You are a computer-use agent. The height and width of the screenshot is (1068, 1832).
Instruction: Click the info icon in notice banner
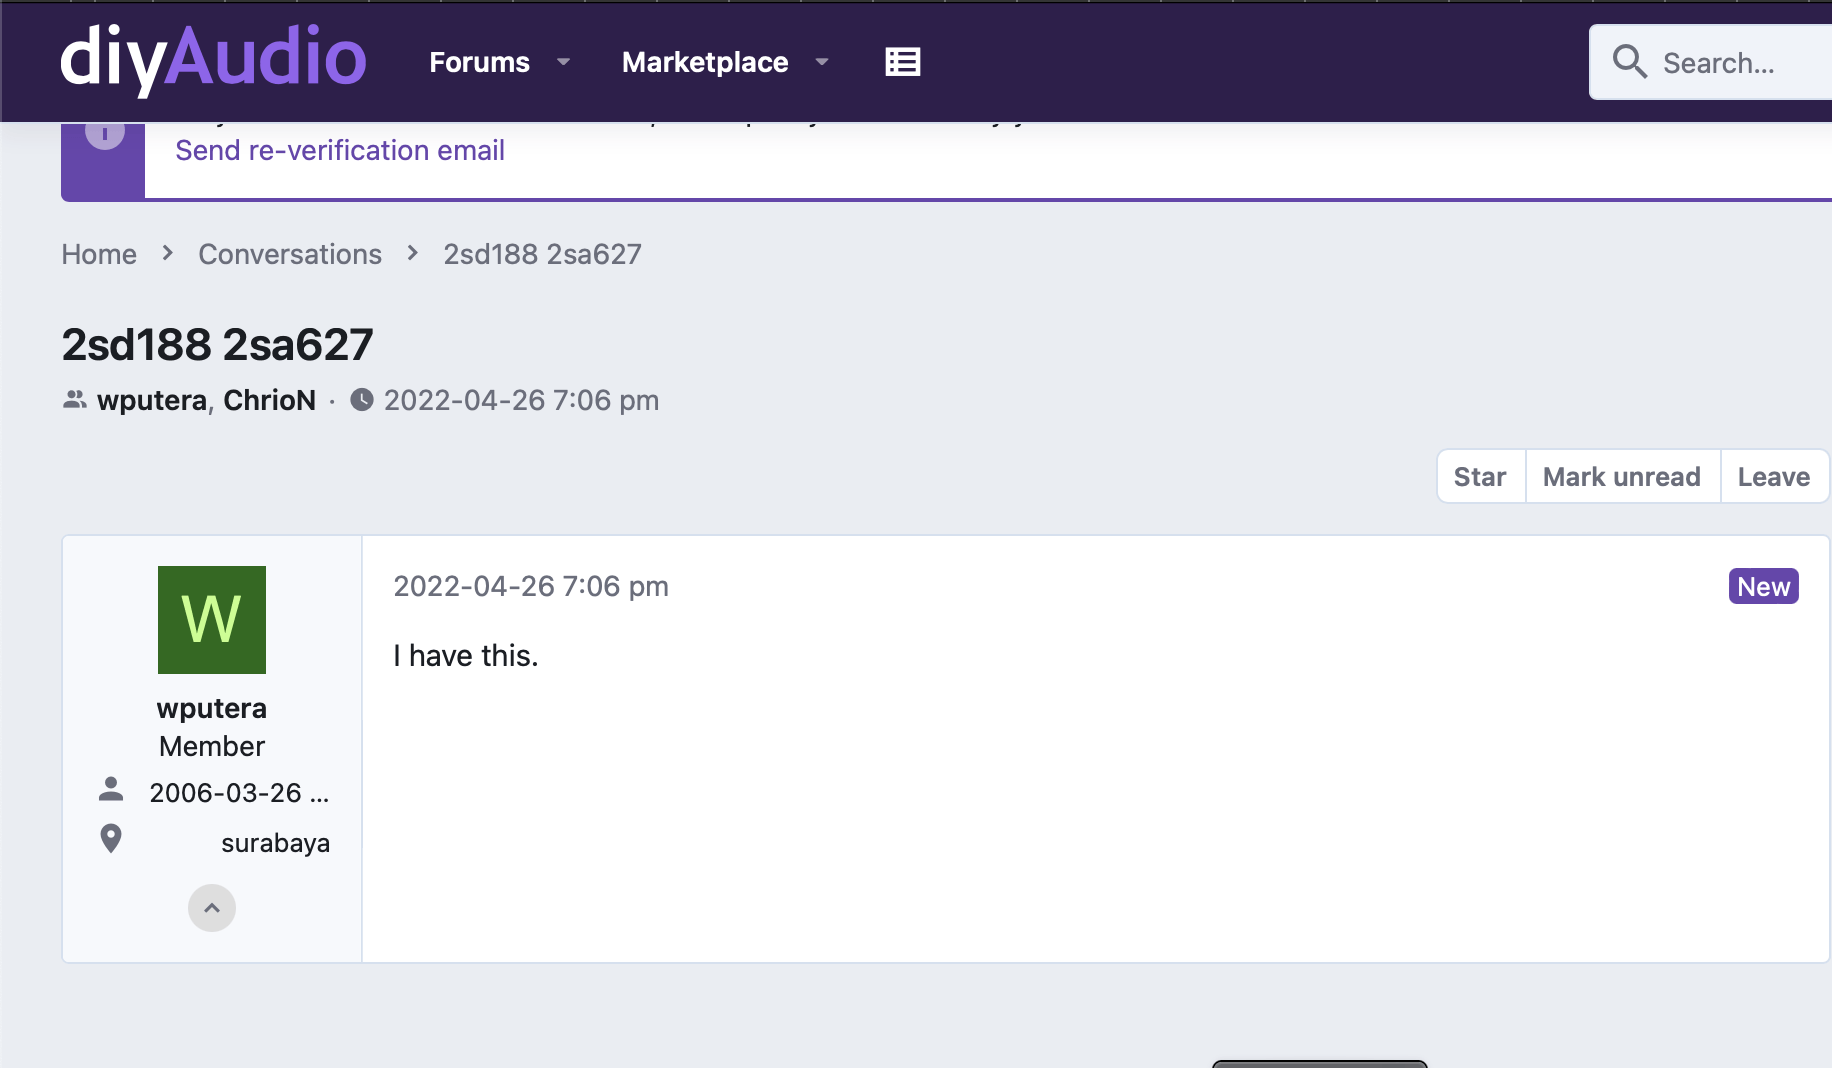click(x=105, y=132)
